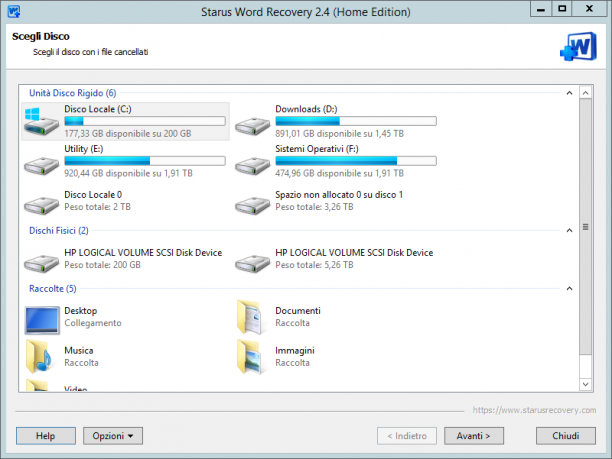Select the Disco Locale 0 drive icon
Image resolution: width=612 pixels, height=459 pixels.
[41, 205]
